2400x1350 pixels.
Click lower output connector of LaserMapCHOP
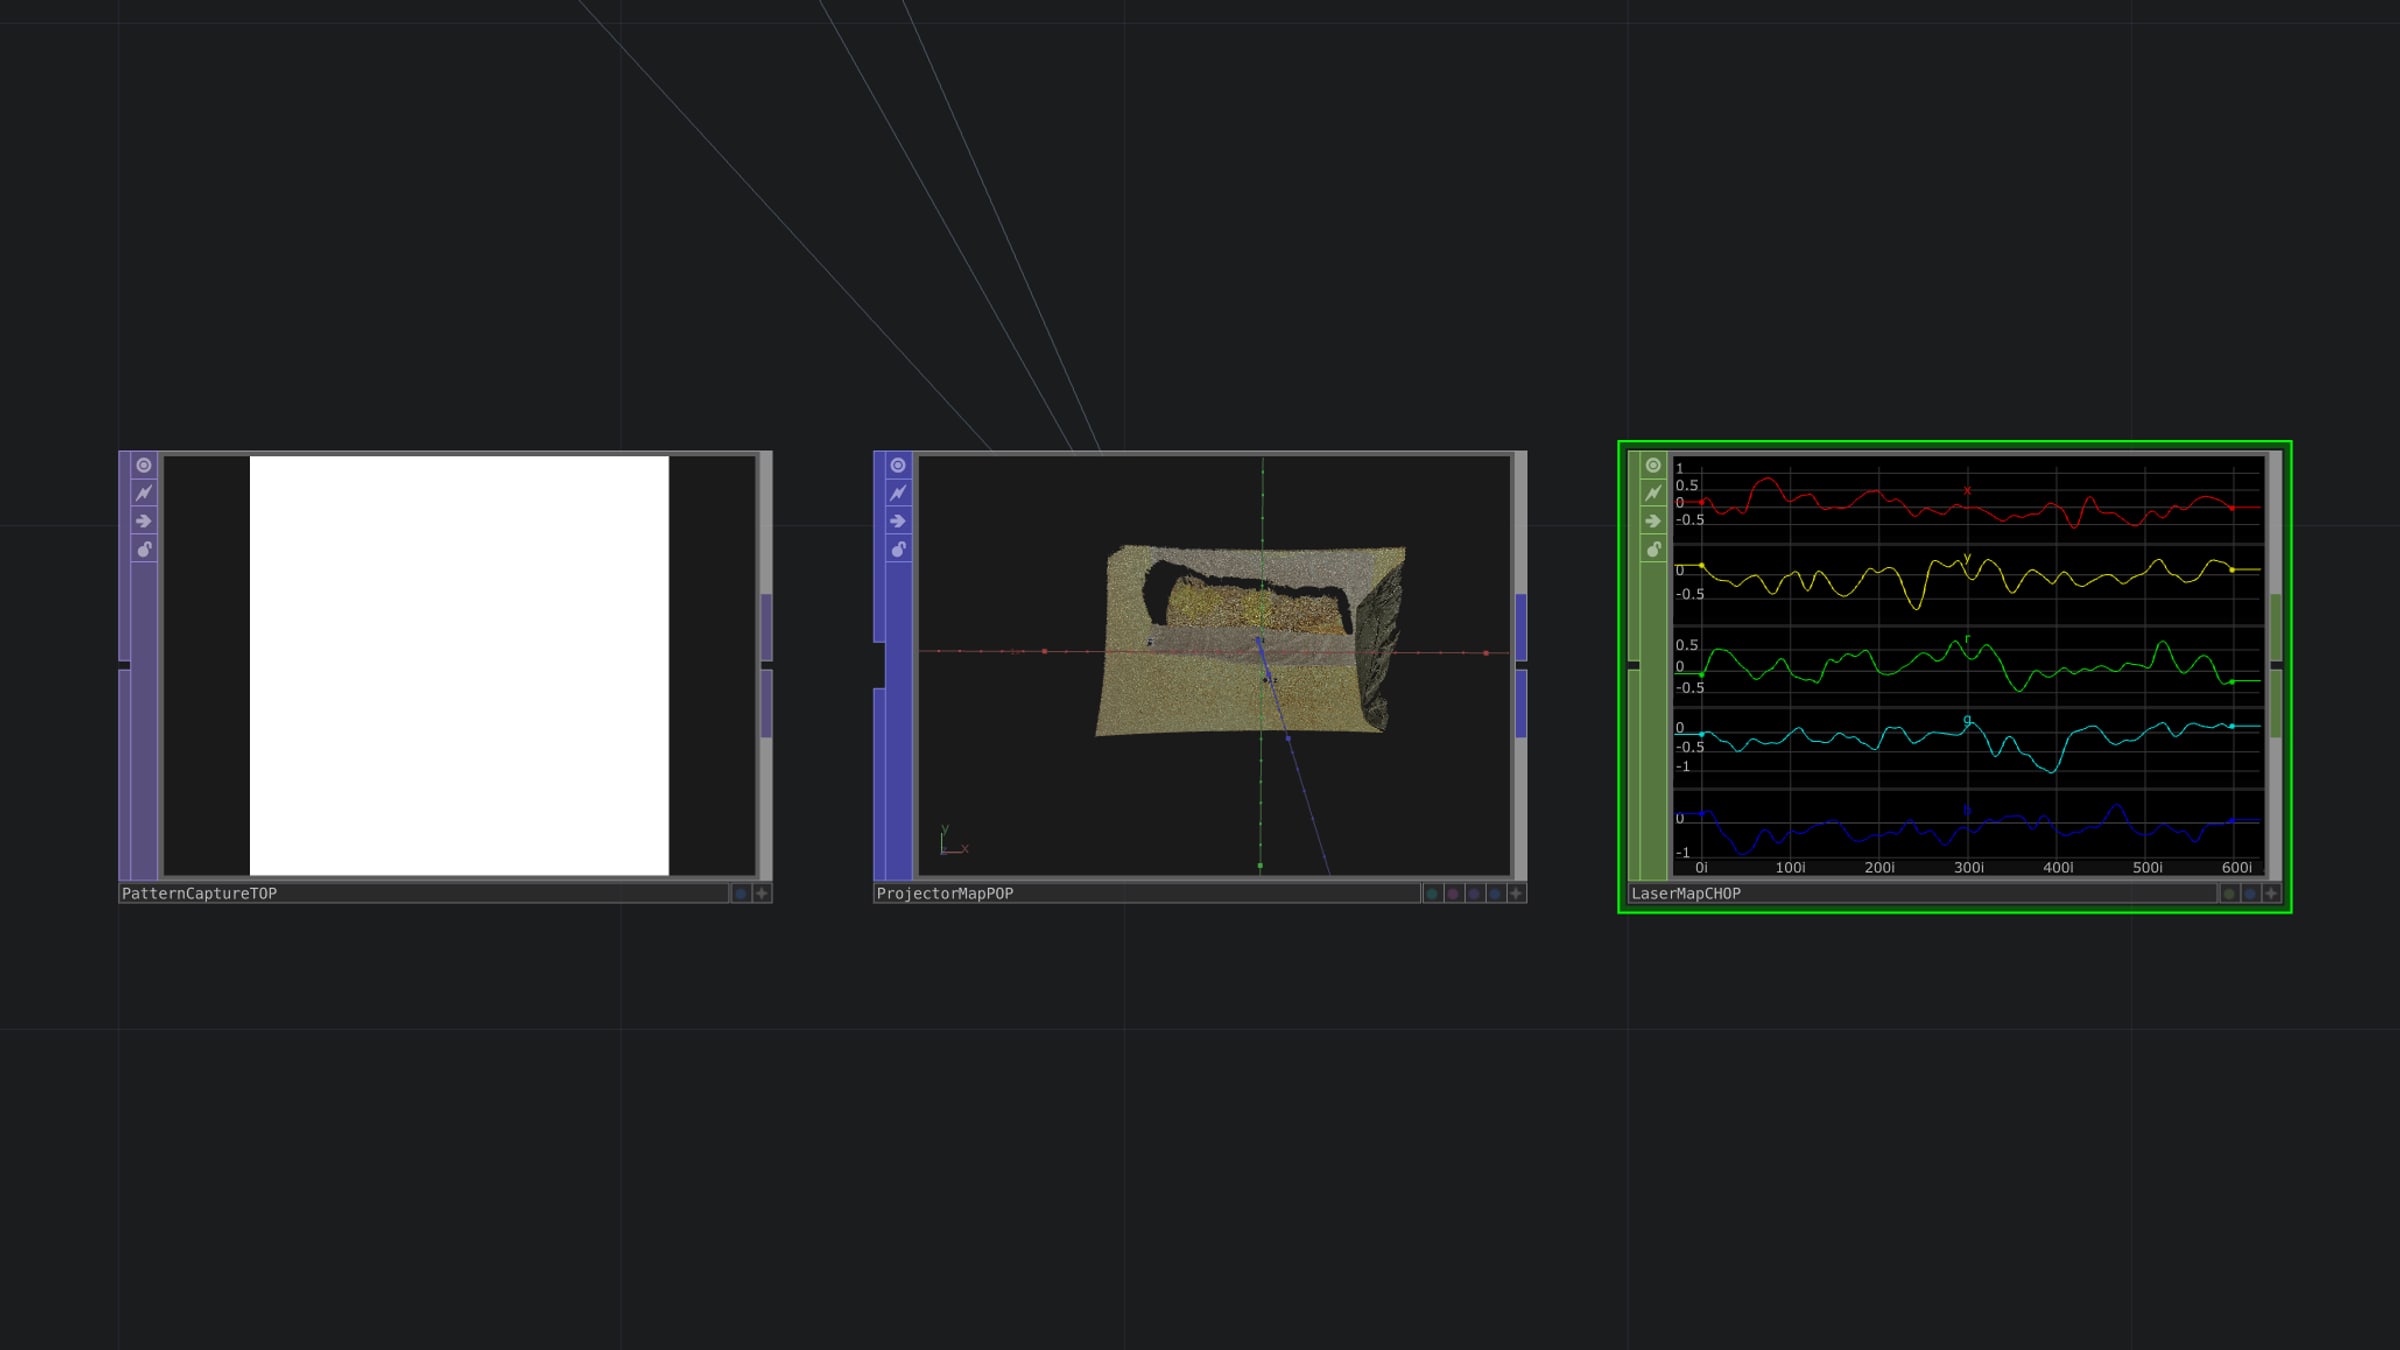(x=2276, y=704)
